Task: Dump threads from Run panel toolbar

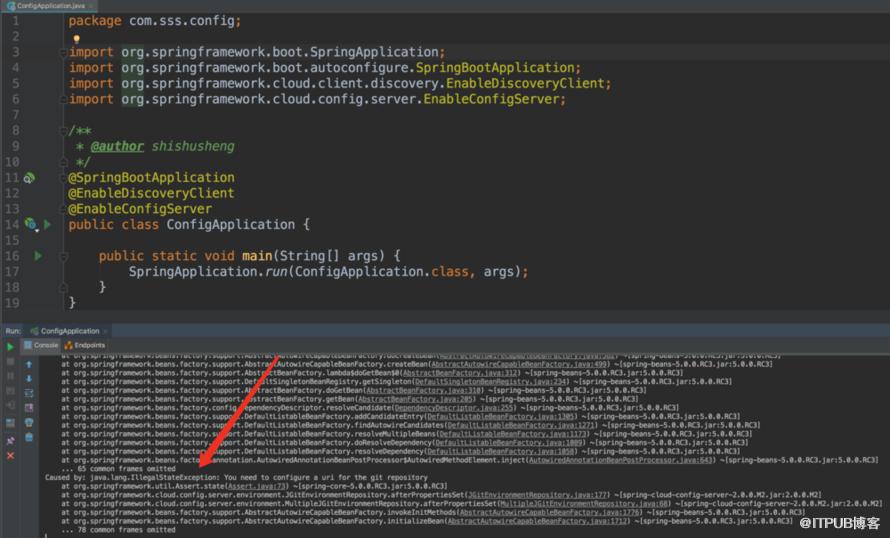Action: click(x=10, y=391)
